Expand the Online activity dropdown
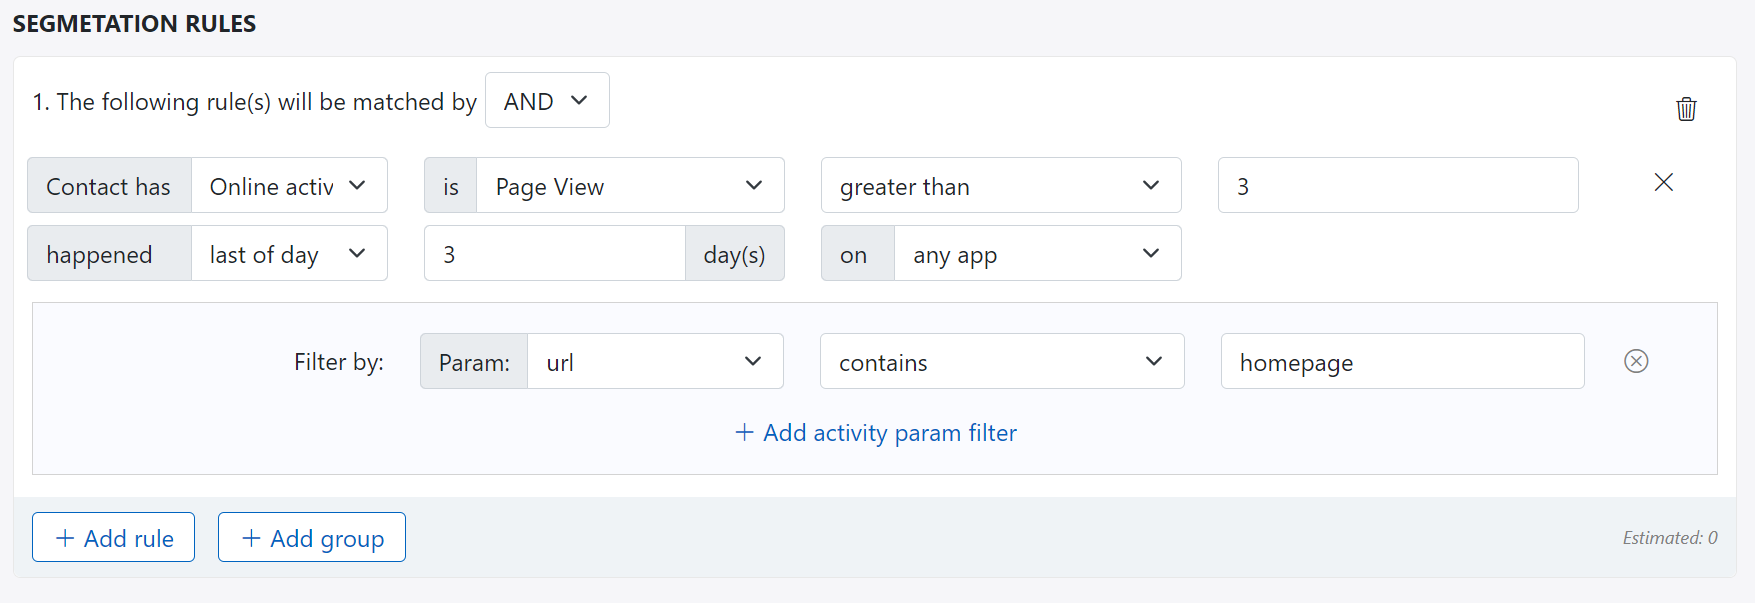 (x=289, y=186)
